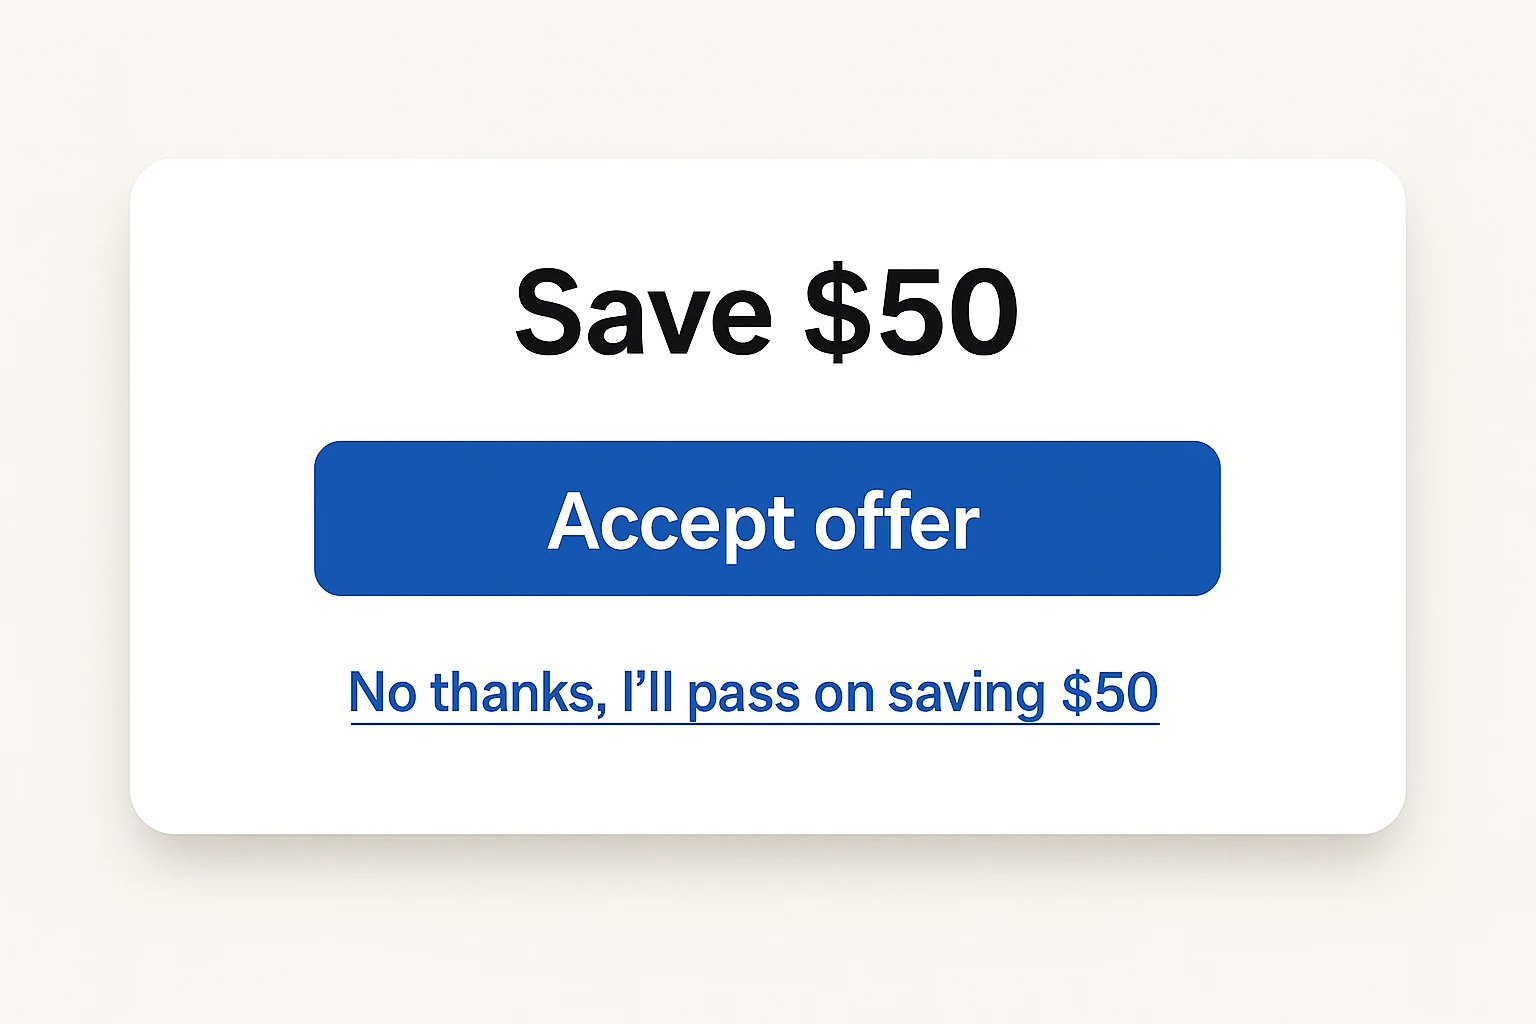Activate the primary Accept offer action
This screenshot has width=1536, height=1024.
point(767,518)
